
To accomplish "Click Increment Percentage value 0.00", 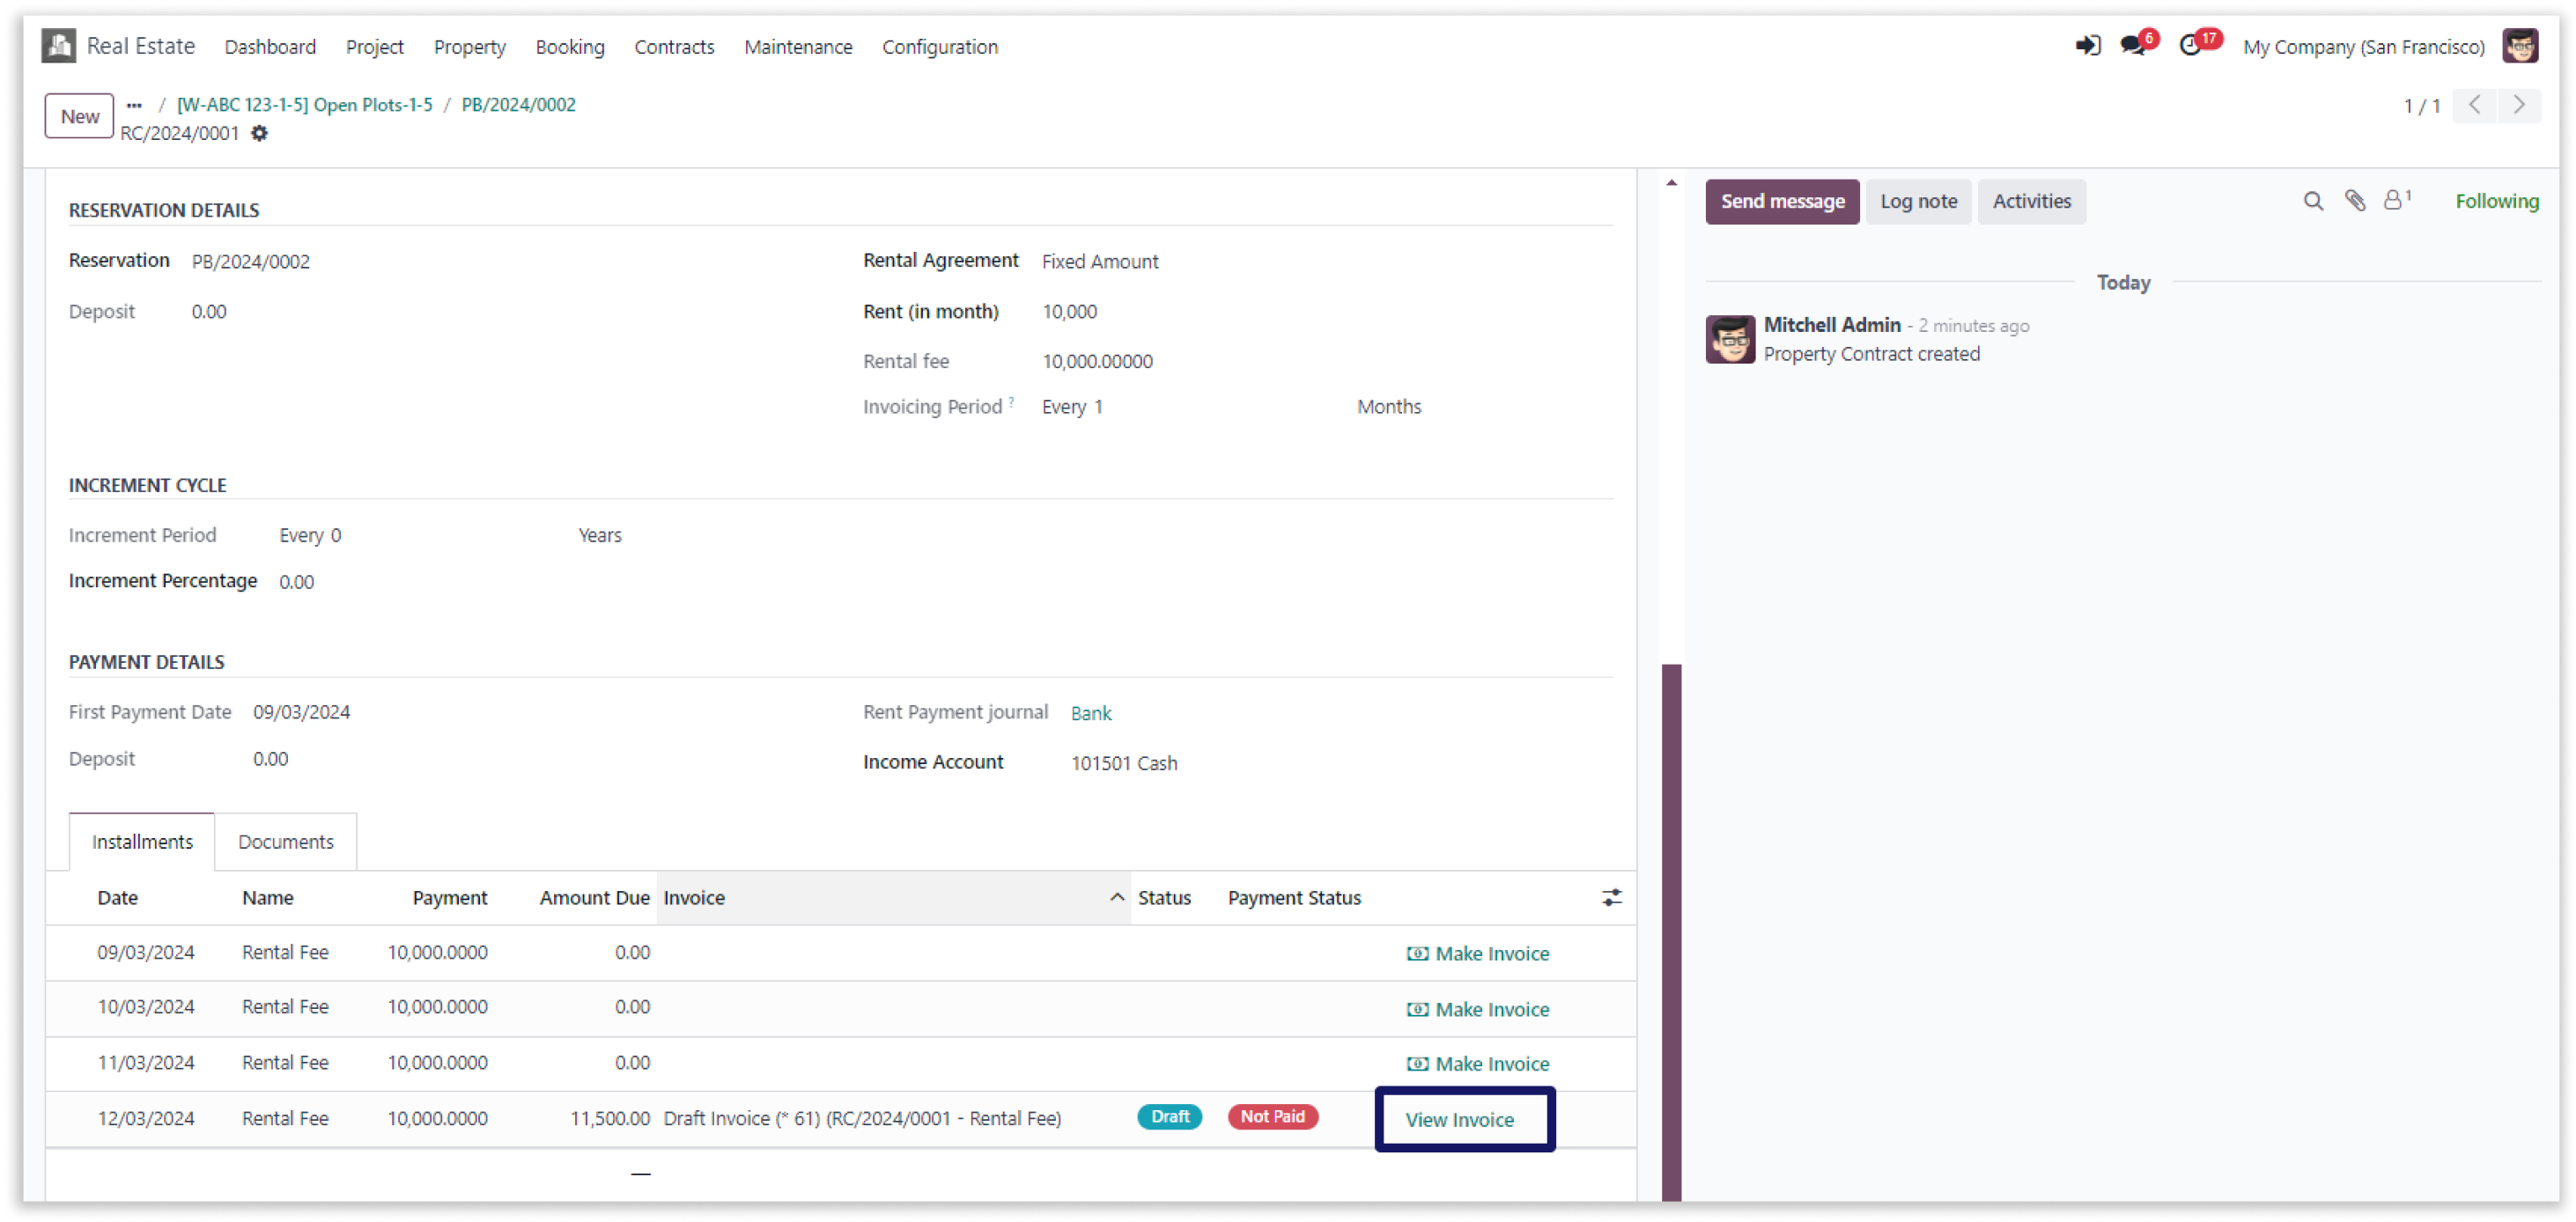I will pos(296,582).
